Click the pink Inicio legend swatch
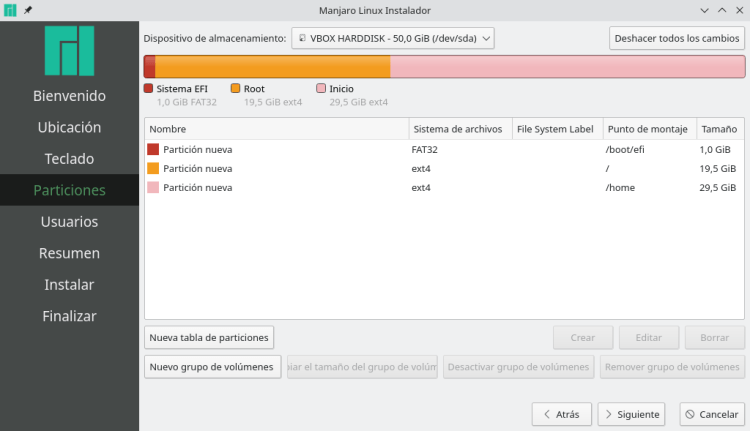 [321, 88]
